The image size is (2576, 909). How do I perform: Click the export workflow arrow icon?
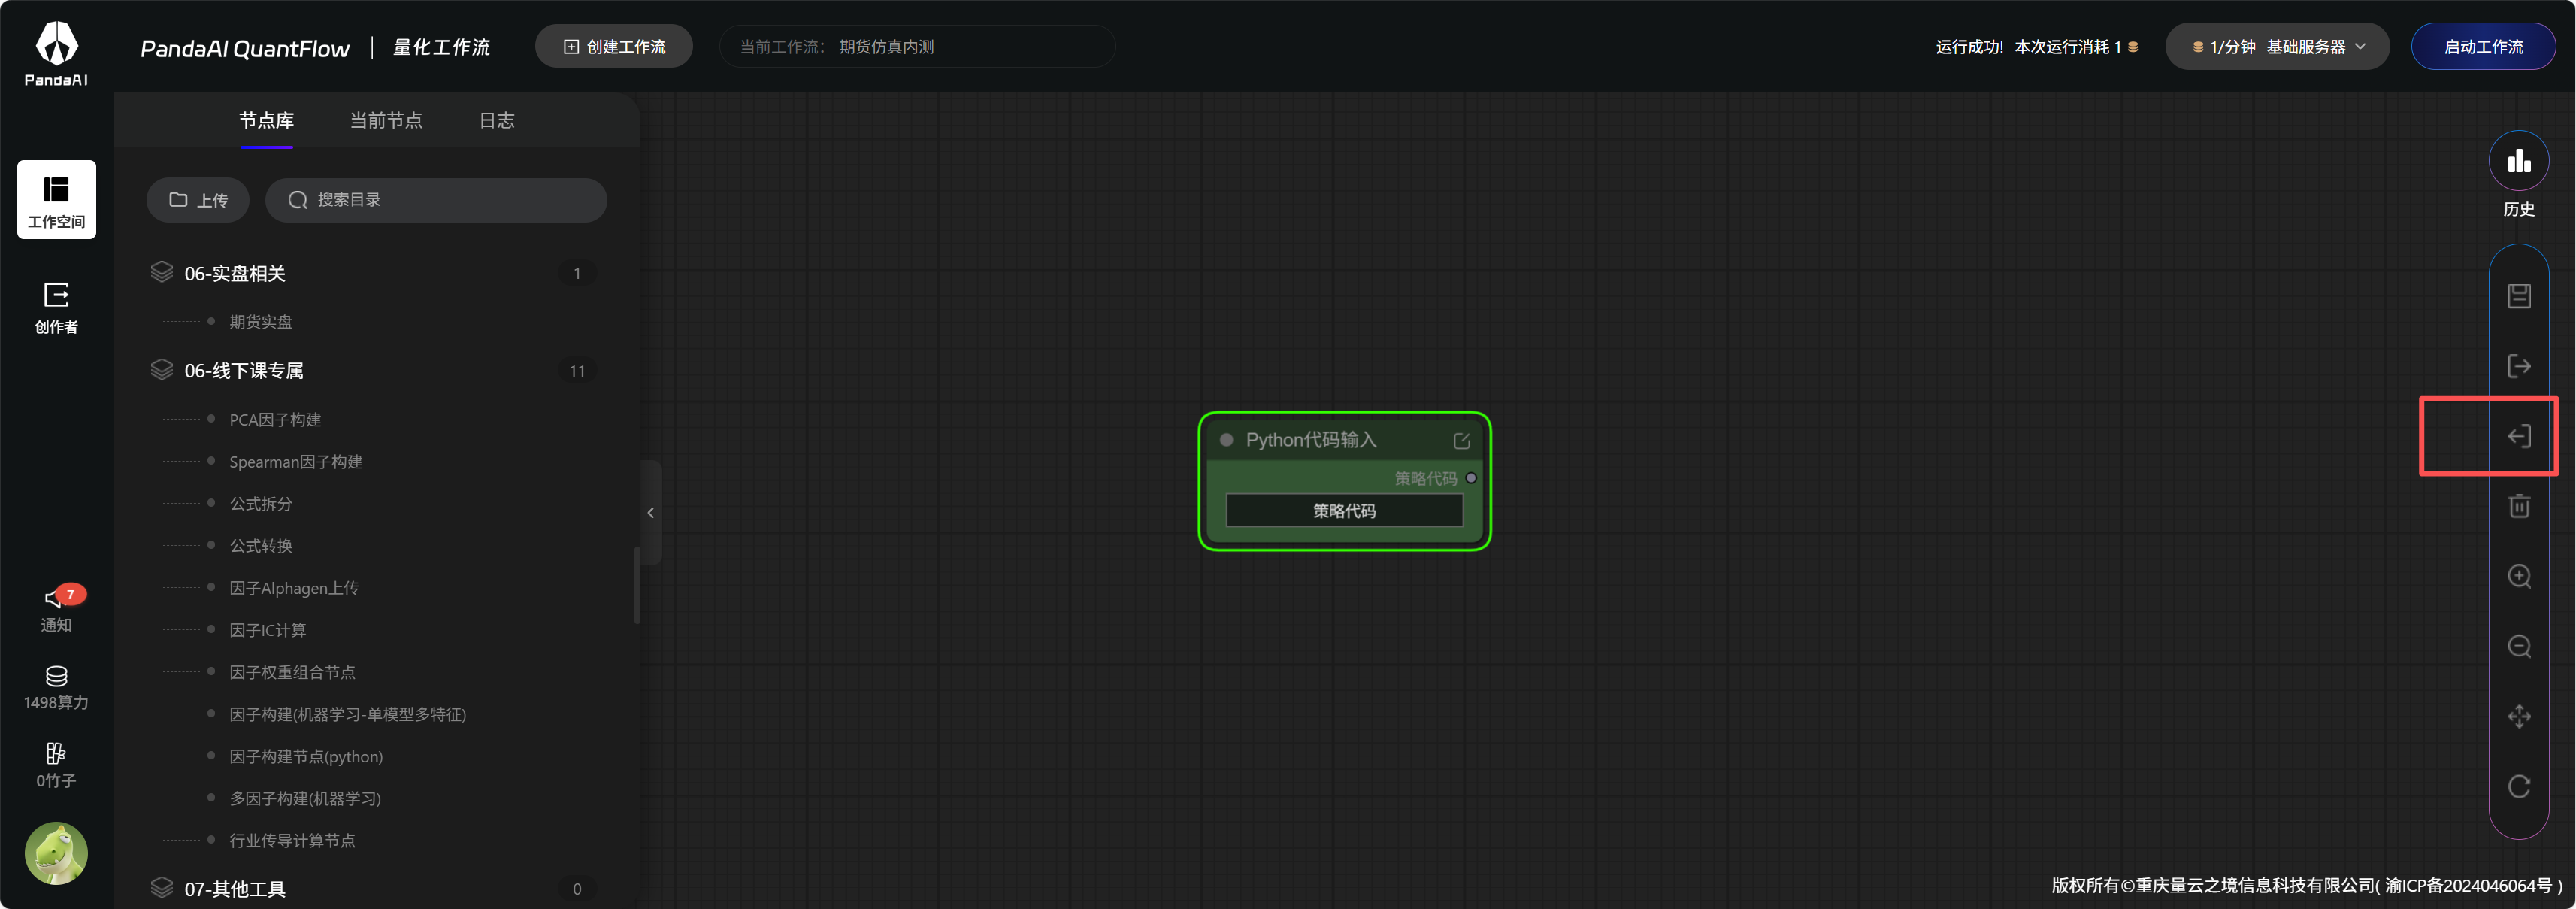click(2519, 366)
